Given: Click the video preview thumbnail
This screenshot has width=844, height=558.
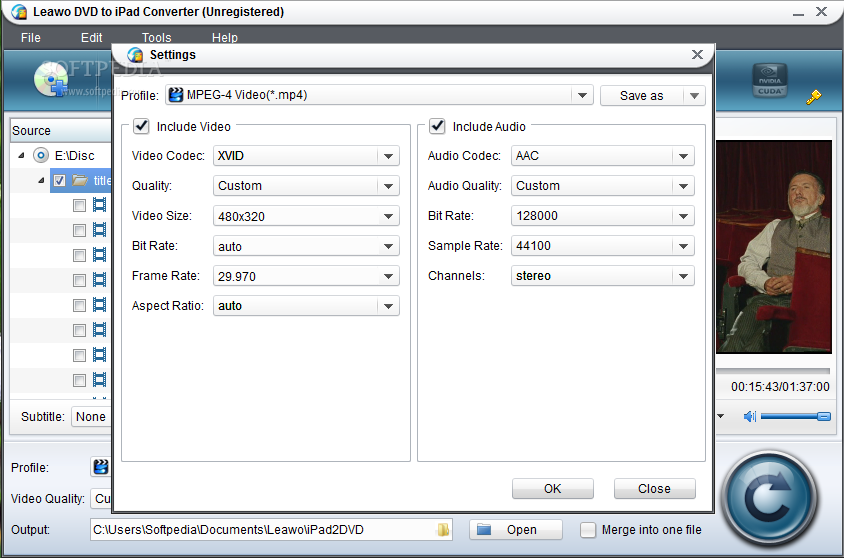Looking at the screenshot, I should (x=773, y=247).
